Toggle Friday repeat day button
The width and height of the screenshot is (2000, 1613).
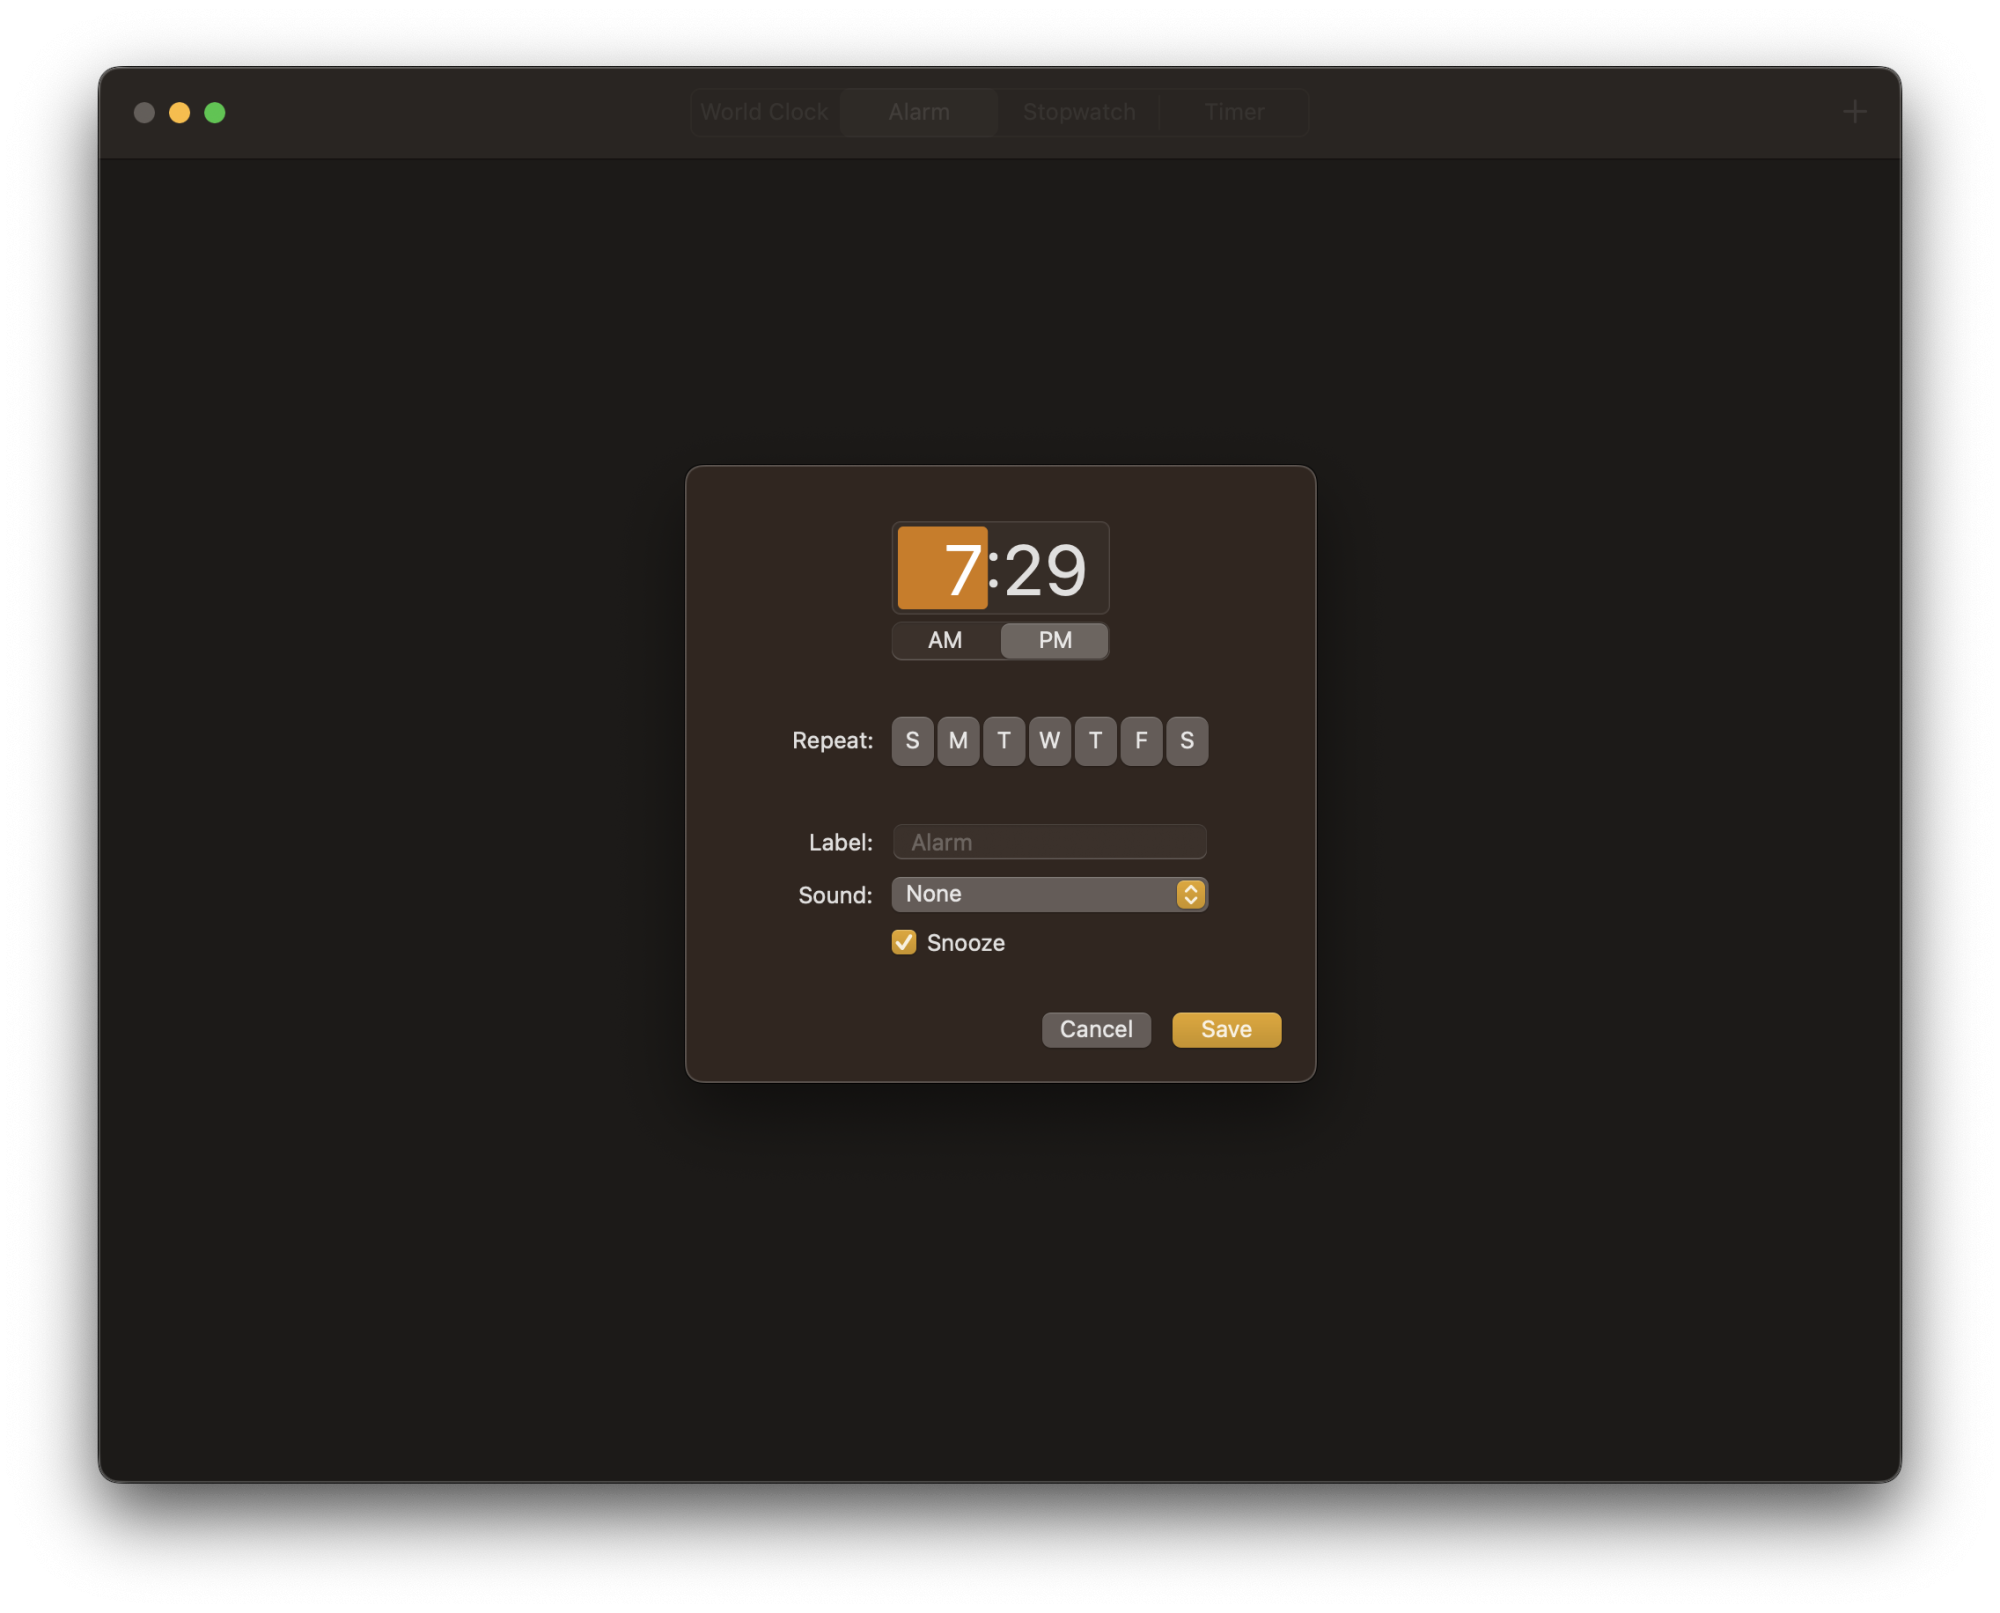[1141, 741]
